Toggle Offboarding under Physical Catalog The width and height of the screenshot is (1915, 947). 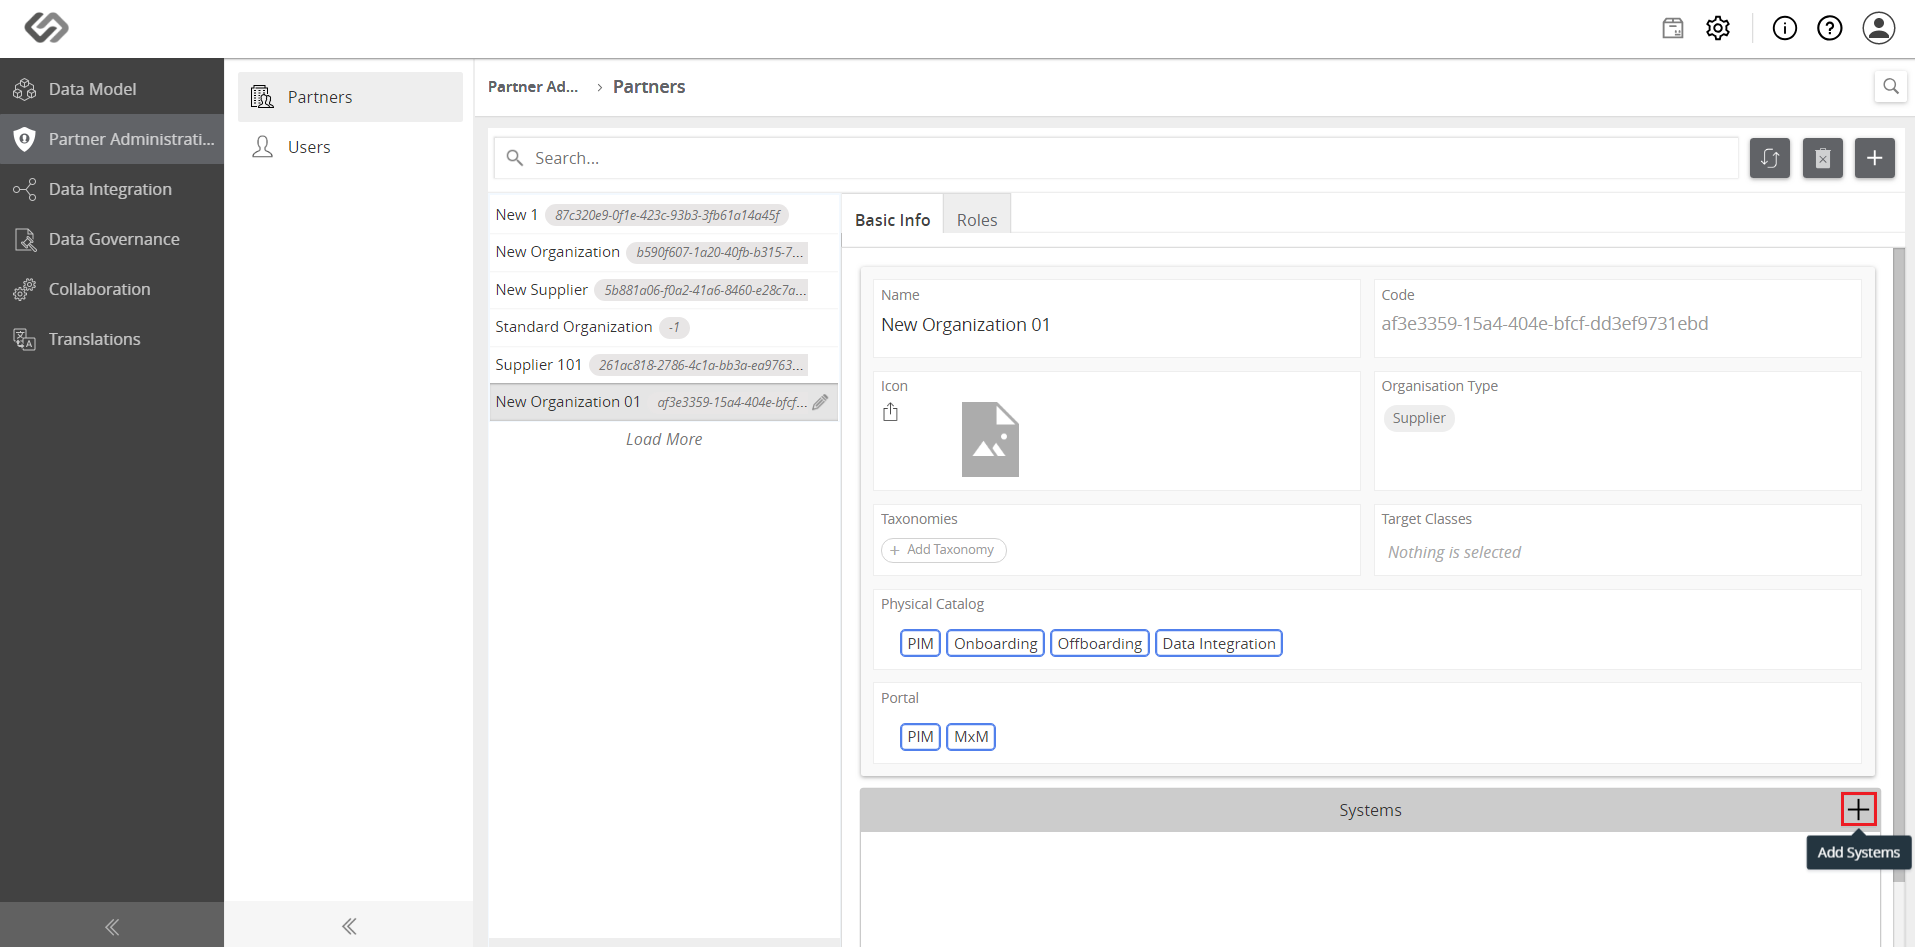tap(1100, 643)
